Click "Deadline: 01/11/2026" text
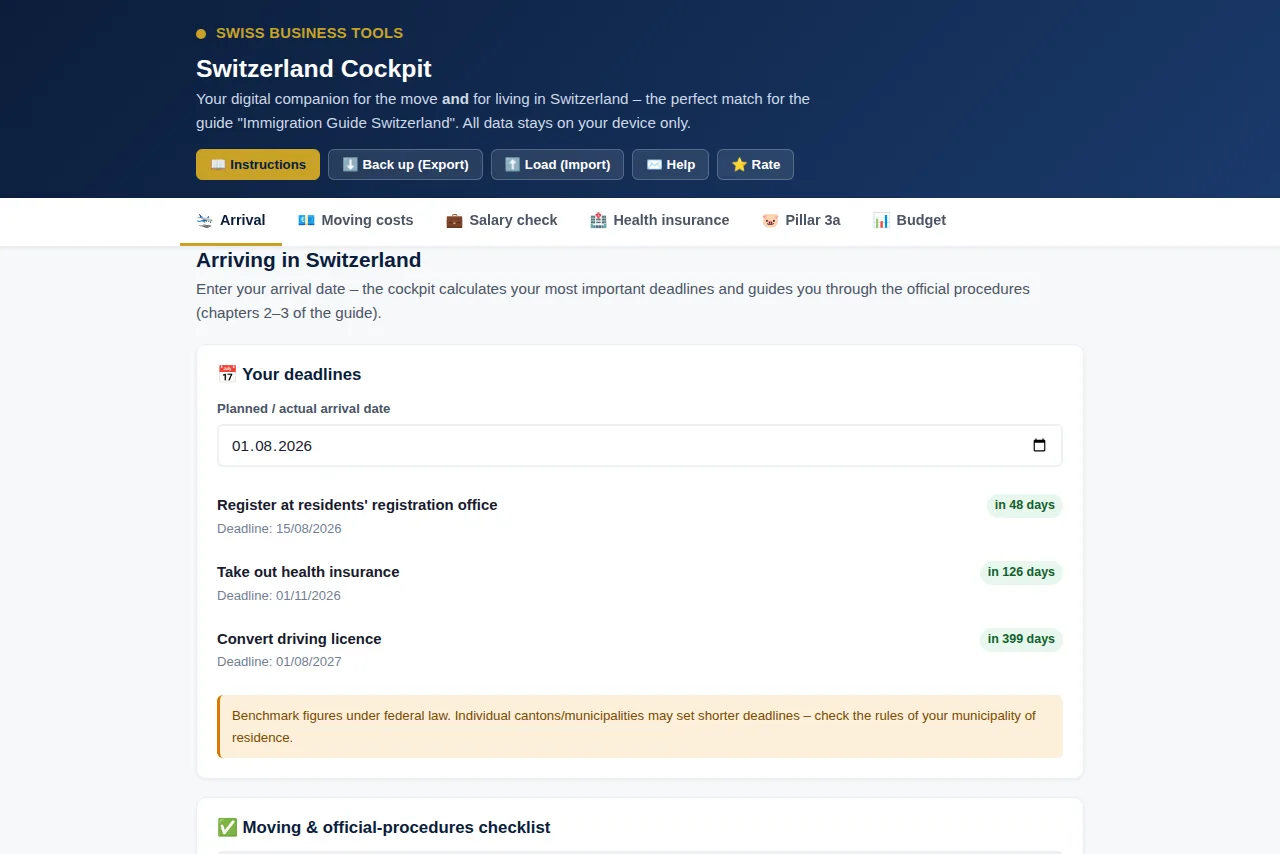 [x=279, y=596]
